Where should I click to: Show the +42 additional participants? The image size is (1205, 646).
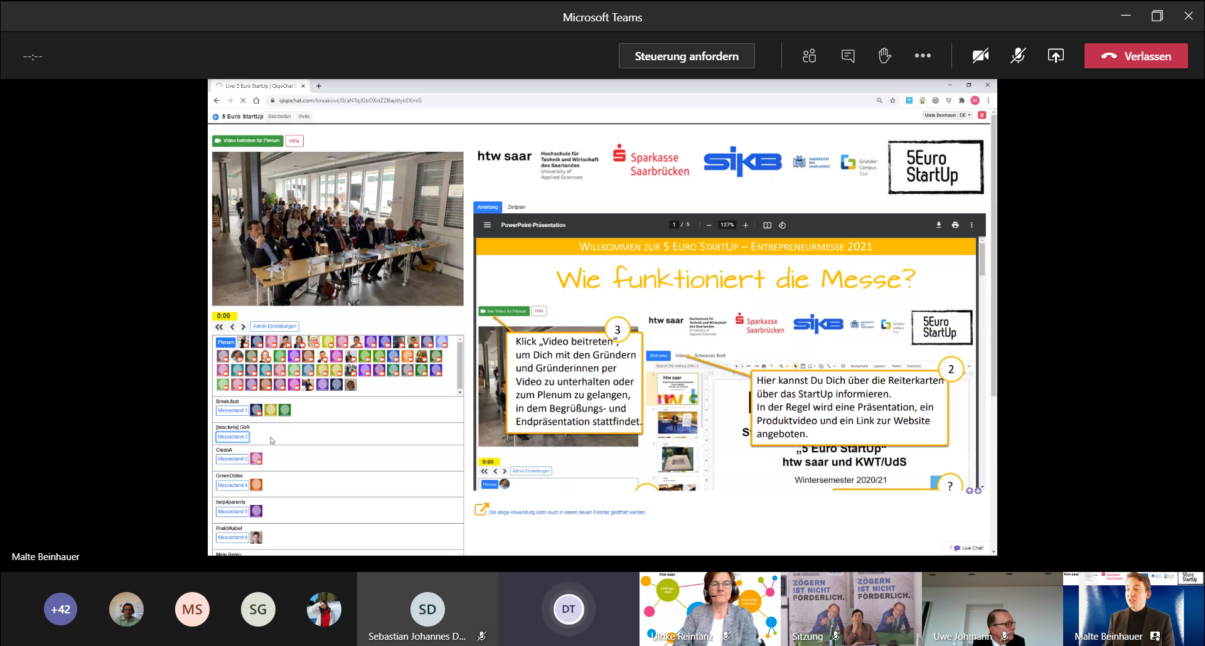point(61,609)
